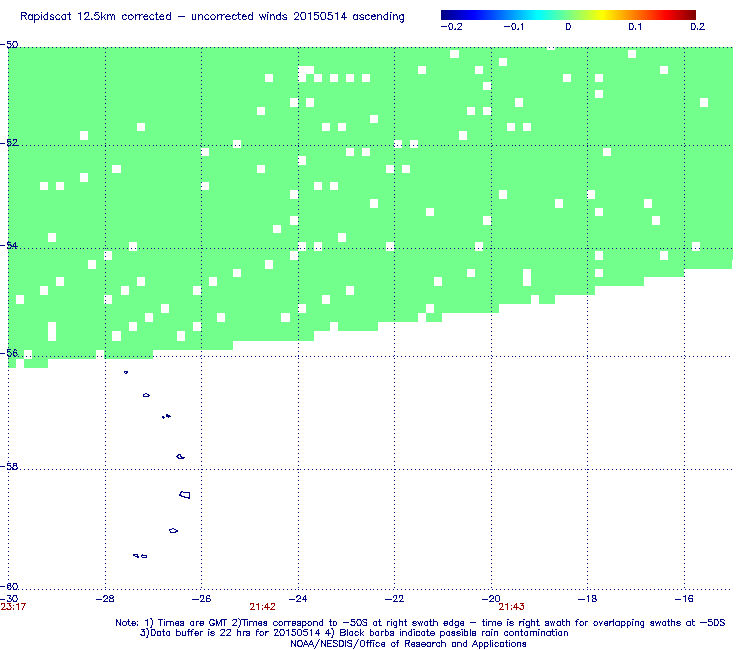Click the -16 longitude axis label

(x=684, y=599)
